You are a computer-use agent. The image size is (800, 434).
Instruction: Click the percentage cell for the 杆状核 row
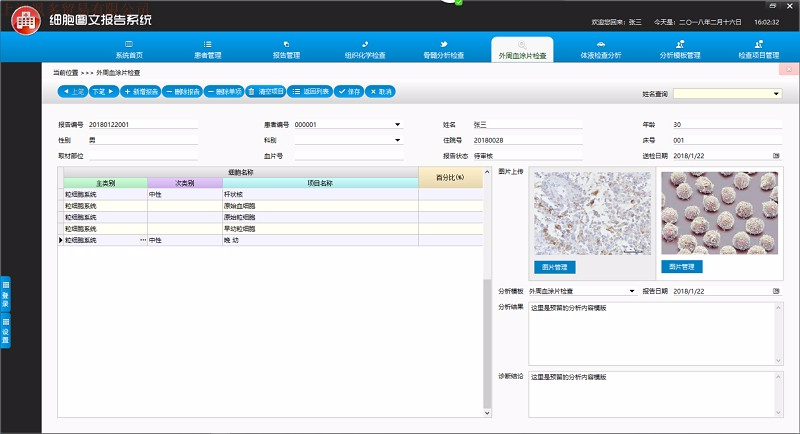tap(451, 194)
